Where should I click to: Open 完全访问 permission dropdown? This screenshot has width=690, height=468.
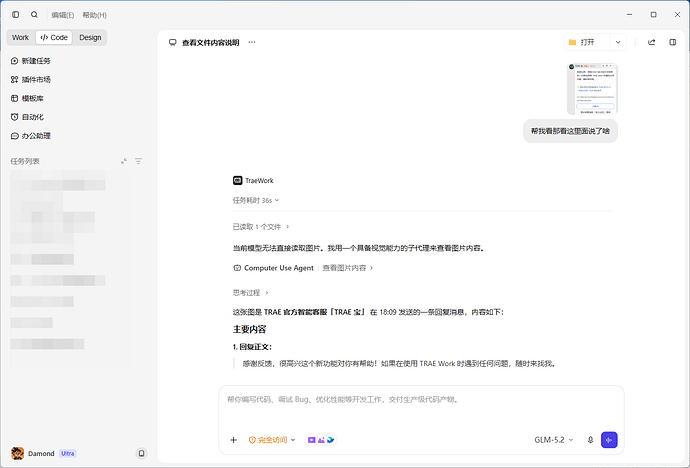[272, 440]
